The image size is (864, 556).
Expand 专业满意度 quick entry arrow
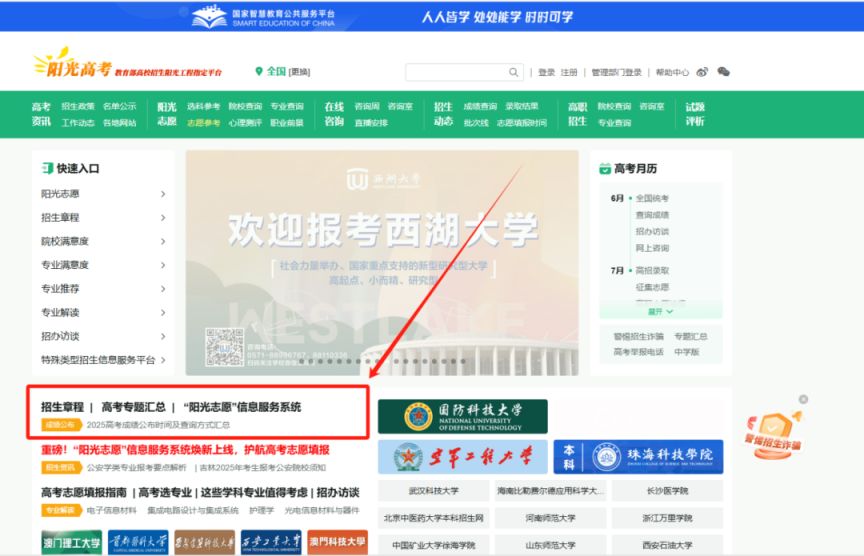coord(163,265)
